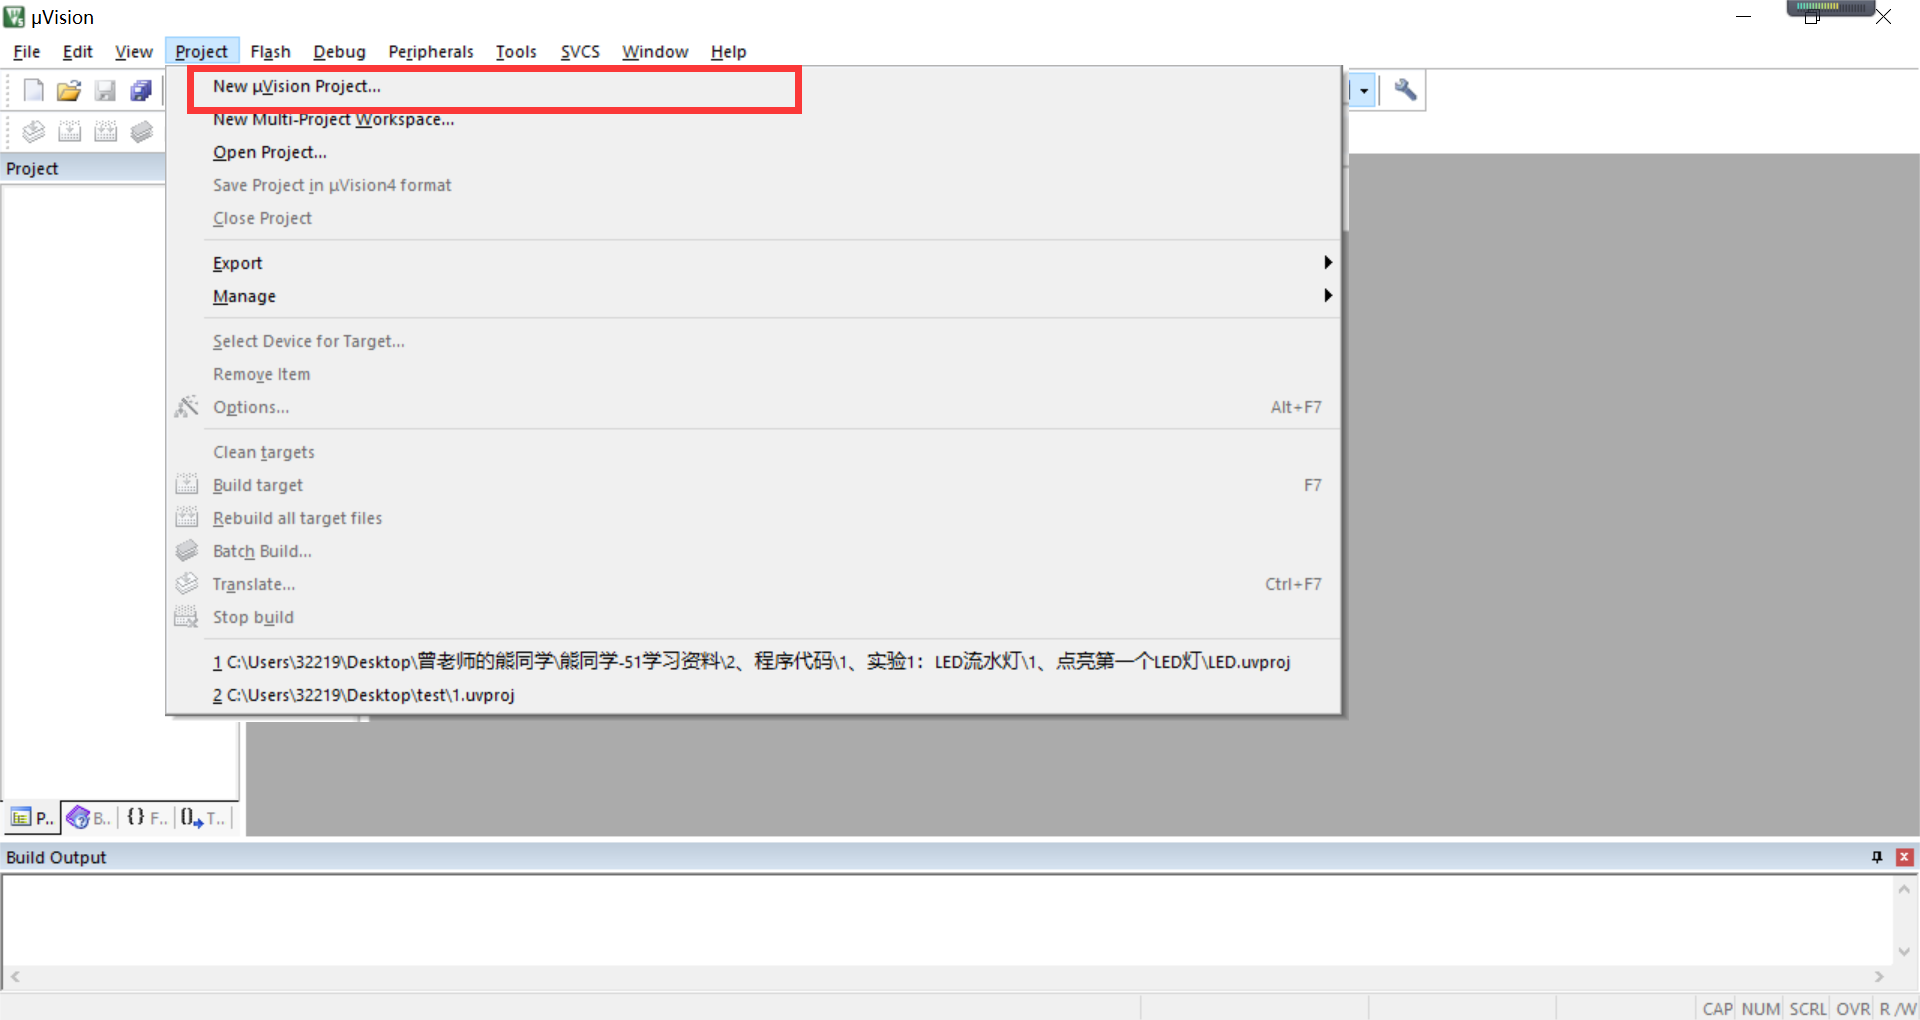Toggle the CAP indicator in the status bar

(1716, 1008)
